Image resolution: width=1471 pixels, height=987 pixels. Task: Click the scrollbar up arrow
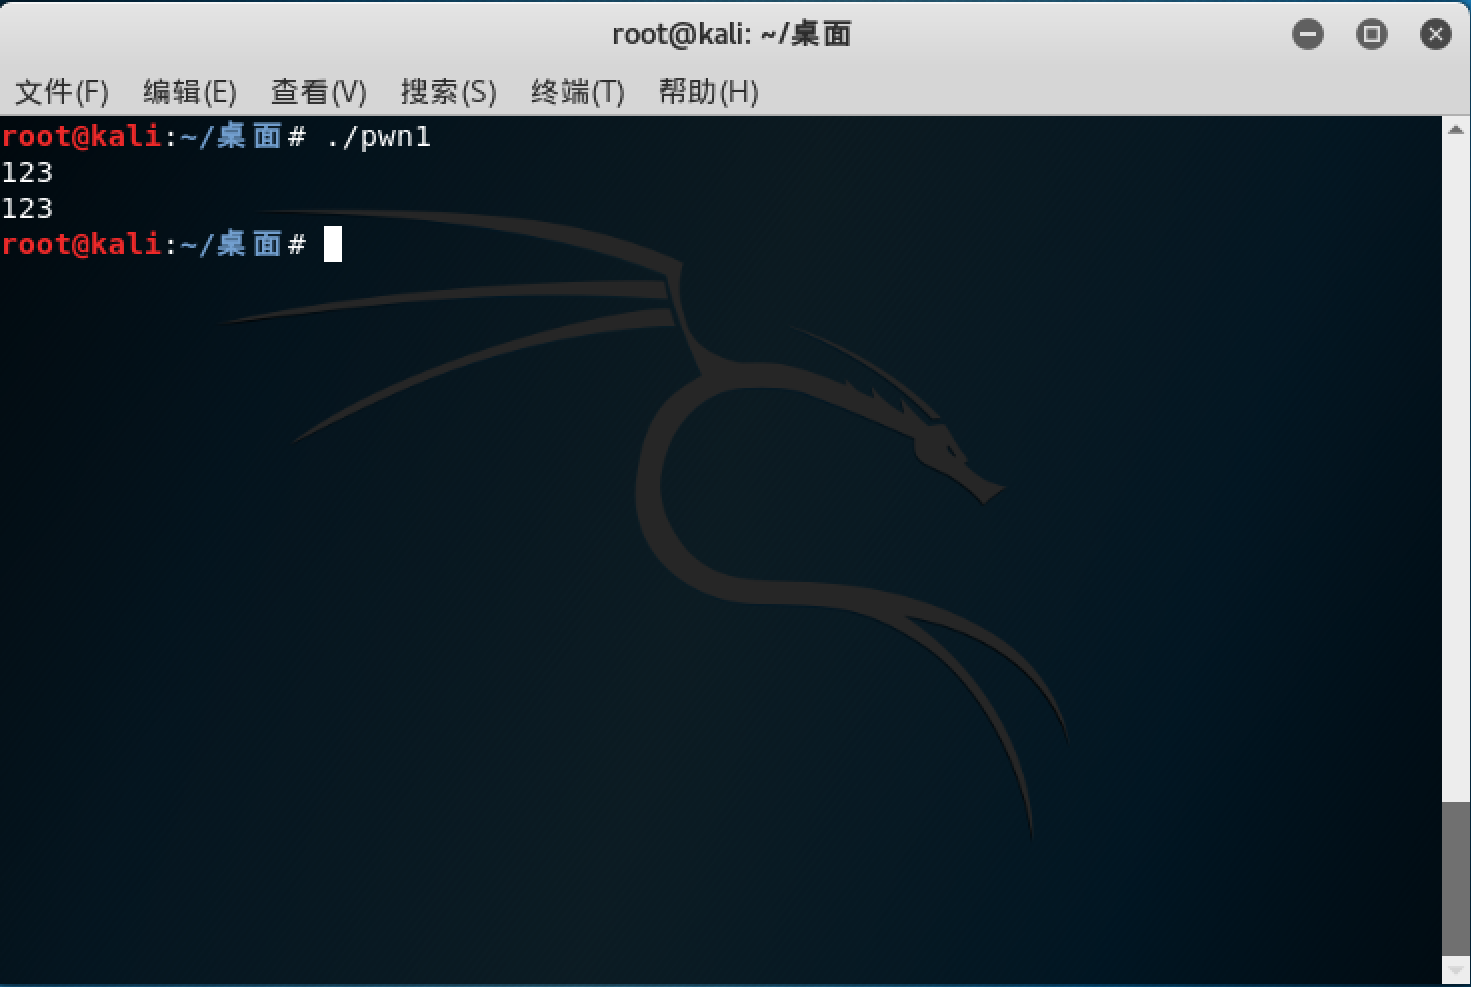1456,130
